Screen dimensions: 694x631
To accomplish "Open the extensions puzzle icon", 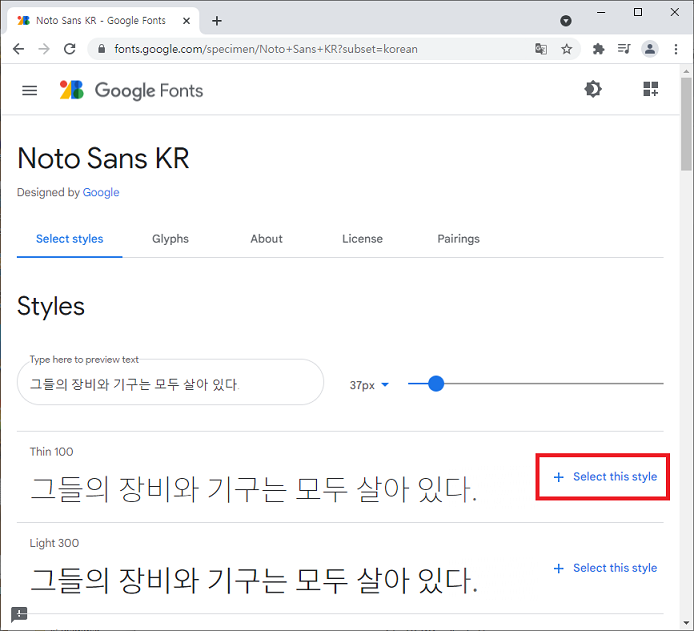I will (598, 49).
